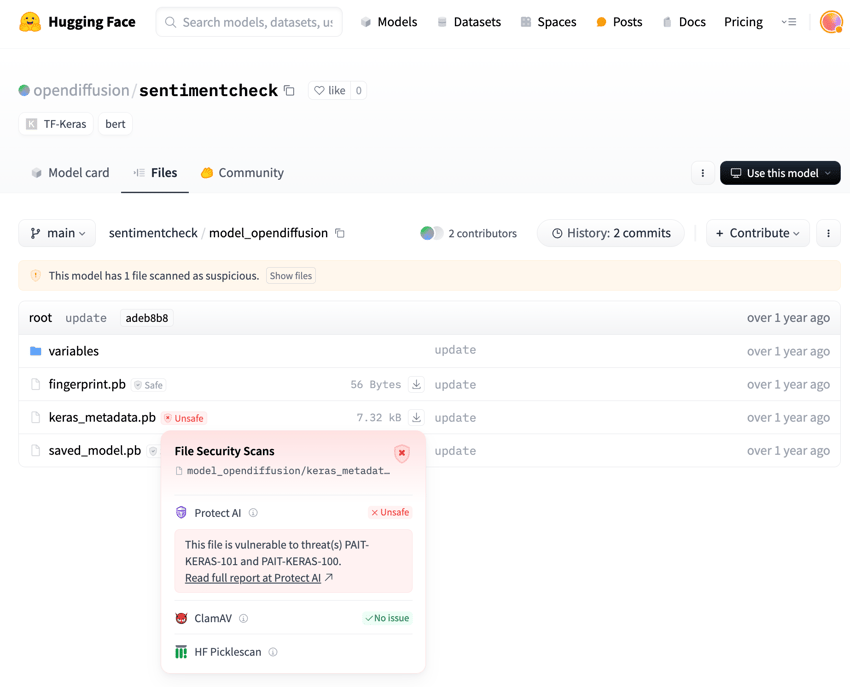Select the bert tag
This screenshot has width=850, height=687.
(115, 124)
